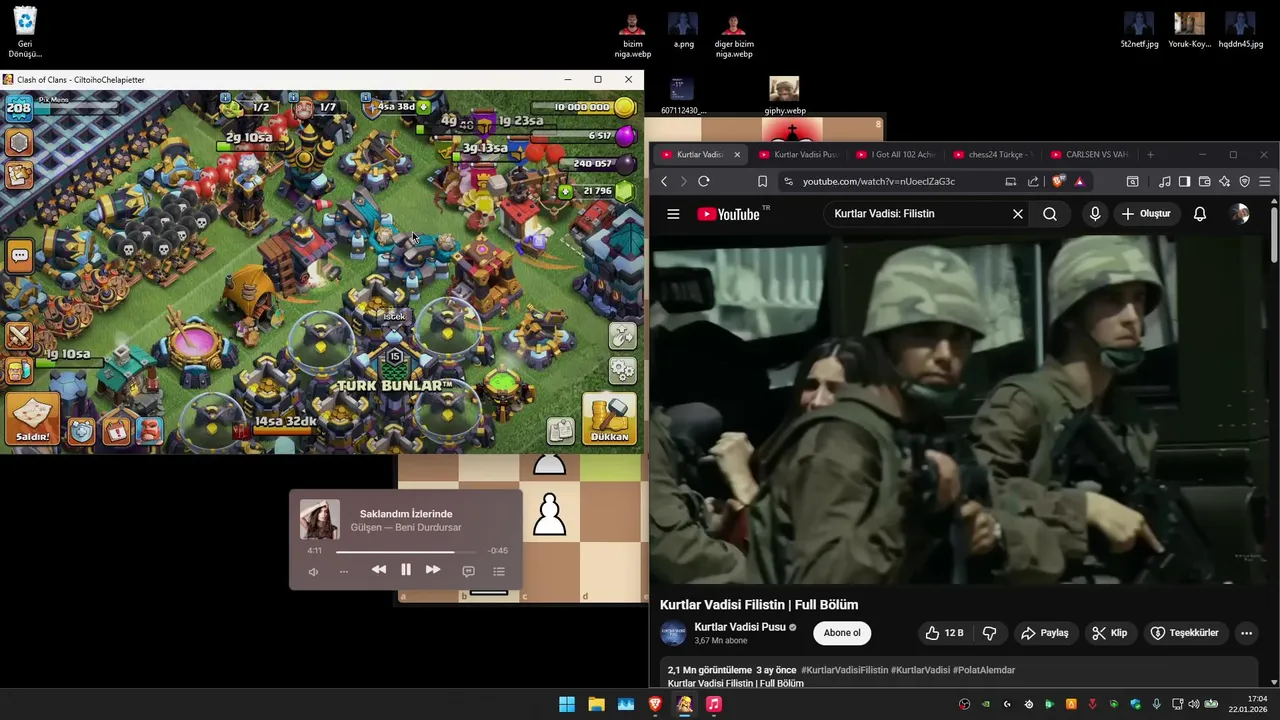Skip to the next track in the media player

[x=433, y=570]
